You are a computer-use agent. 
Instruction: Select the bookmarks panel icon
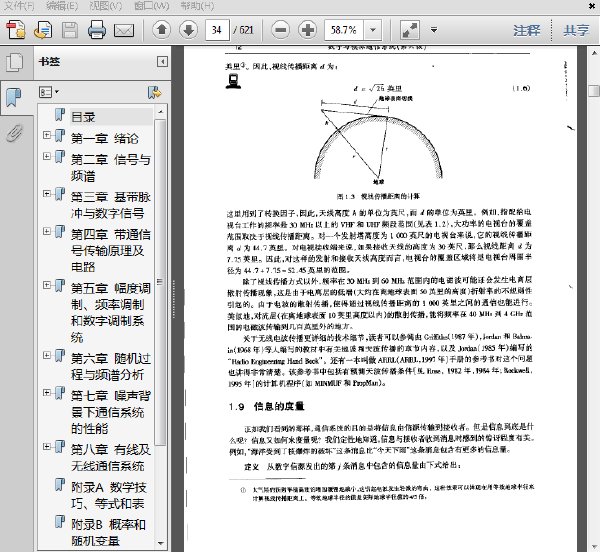click(14, 98)
